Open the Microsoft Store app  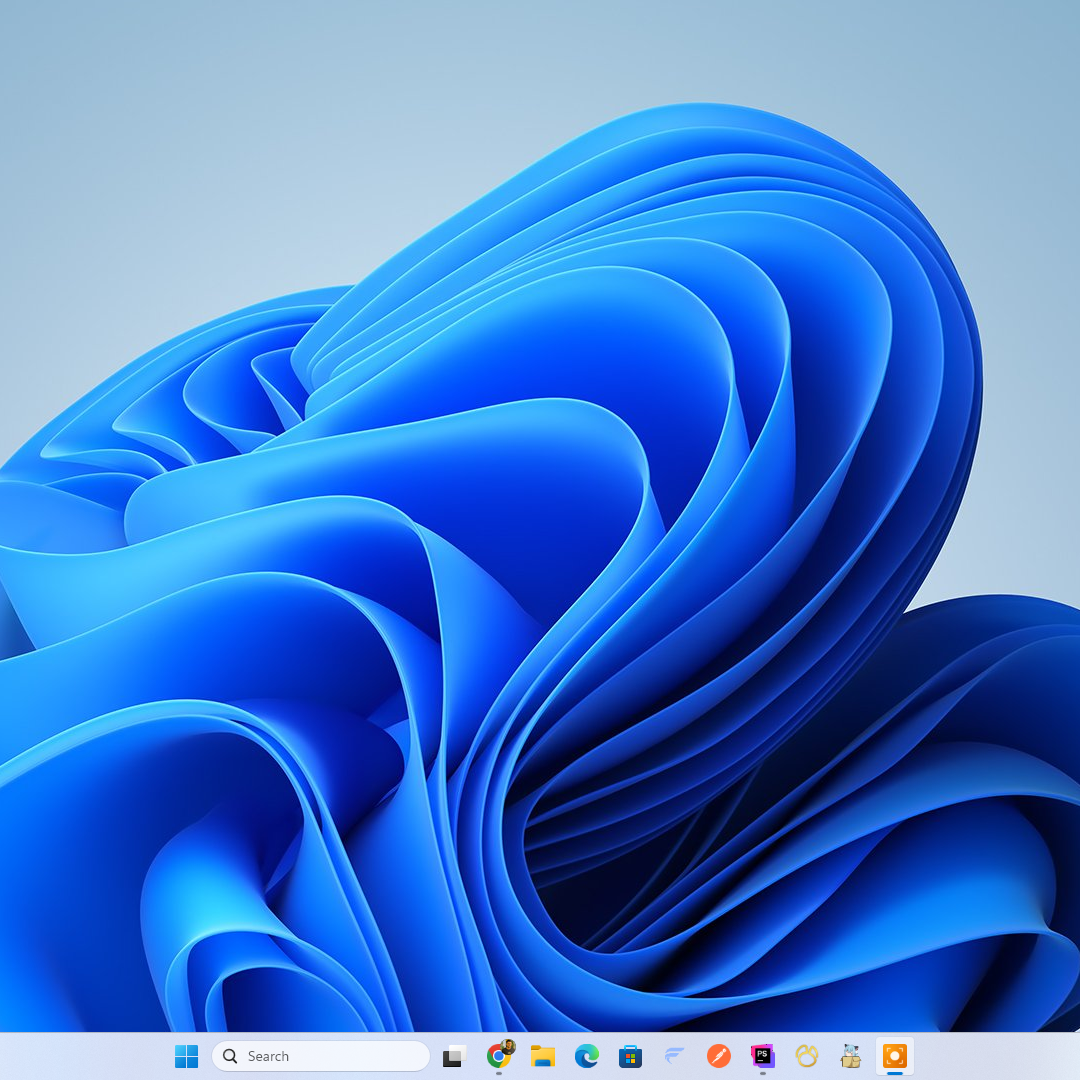coord(631,1056)
